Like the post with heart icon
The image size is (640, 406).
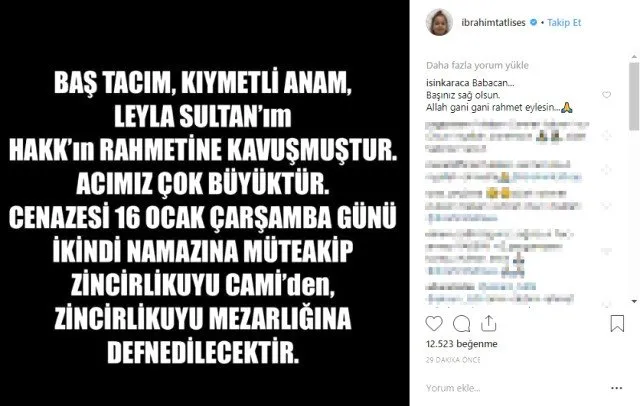[x=433, y=324]
